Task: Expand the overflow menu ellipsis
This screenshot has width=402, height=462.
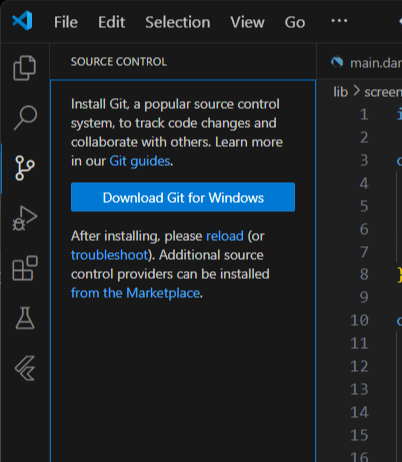Action: point(339,21)
